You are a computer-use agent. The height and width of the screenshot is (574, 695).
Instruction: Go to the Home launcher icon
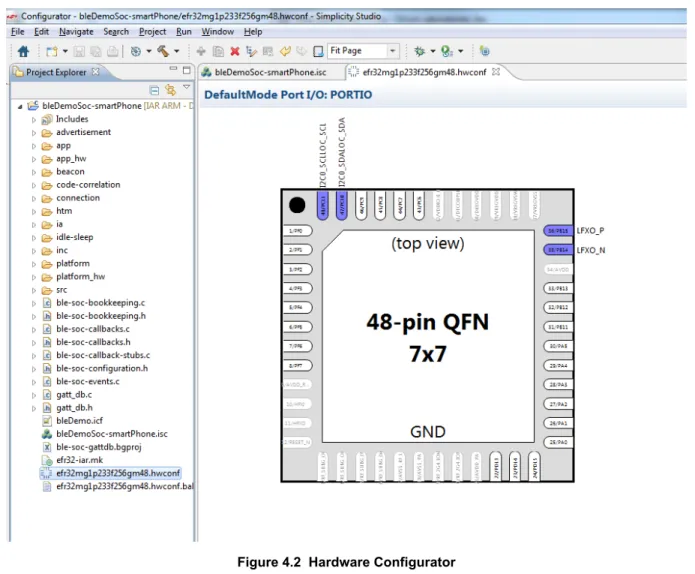click(23, 51)
